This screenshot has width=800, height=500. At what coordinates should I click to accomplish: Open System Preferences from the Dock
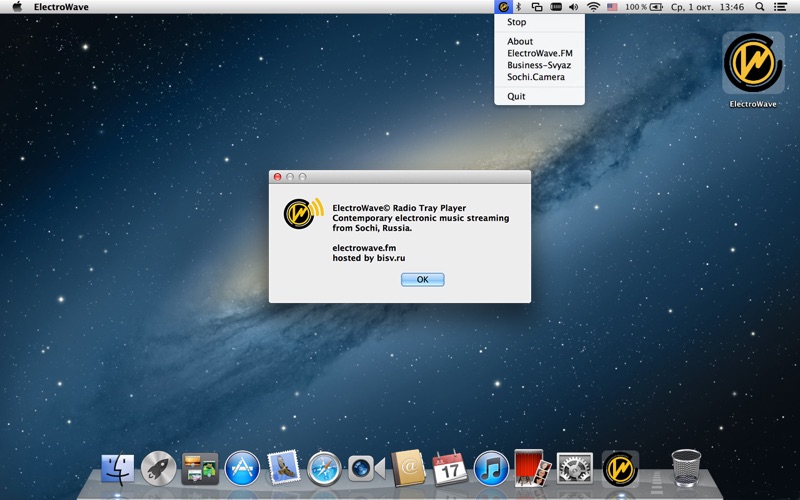pyautogui.click(x=574, y=468)
